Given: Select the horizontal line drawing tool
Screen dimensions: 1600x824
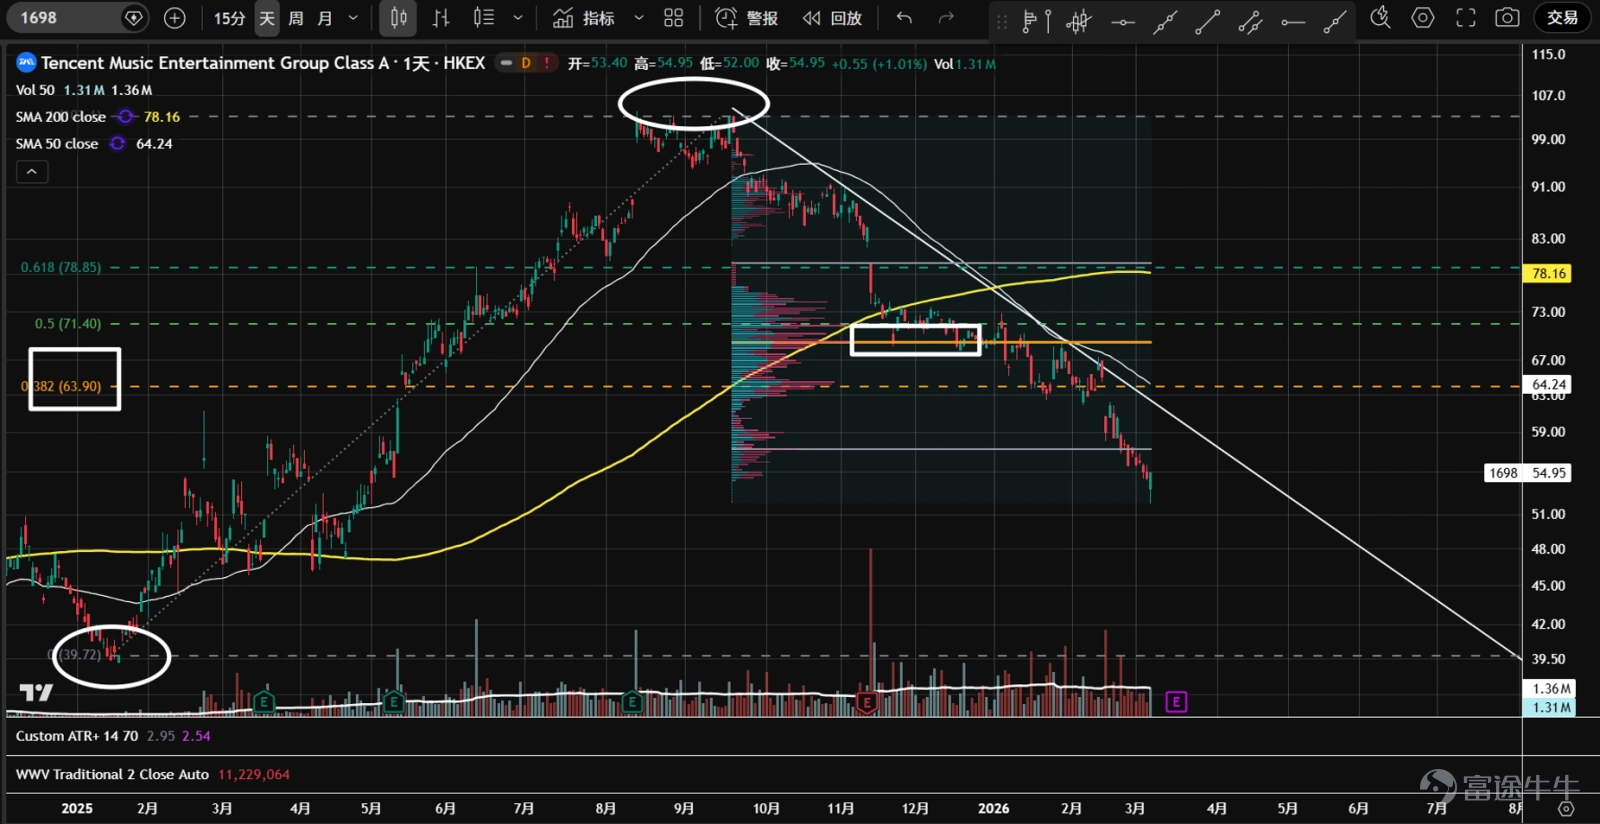Looking at the screenshot, I should tap(1123, 20).
